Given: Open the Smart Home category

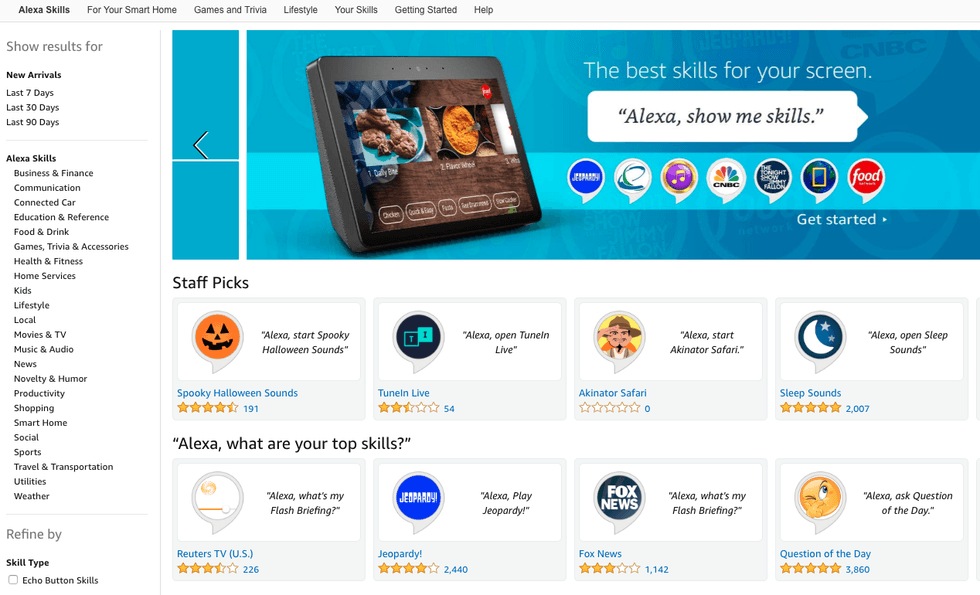Looking at the screenshot, I should [x=41, y=422].
